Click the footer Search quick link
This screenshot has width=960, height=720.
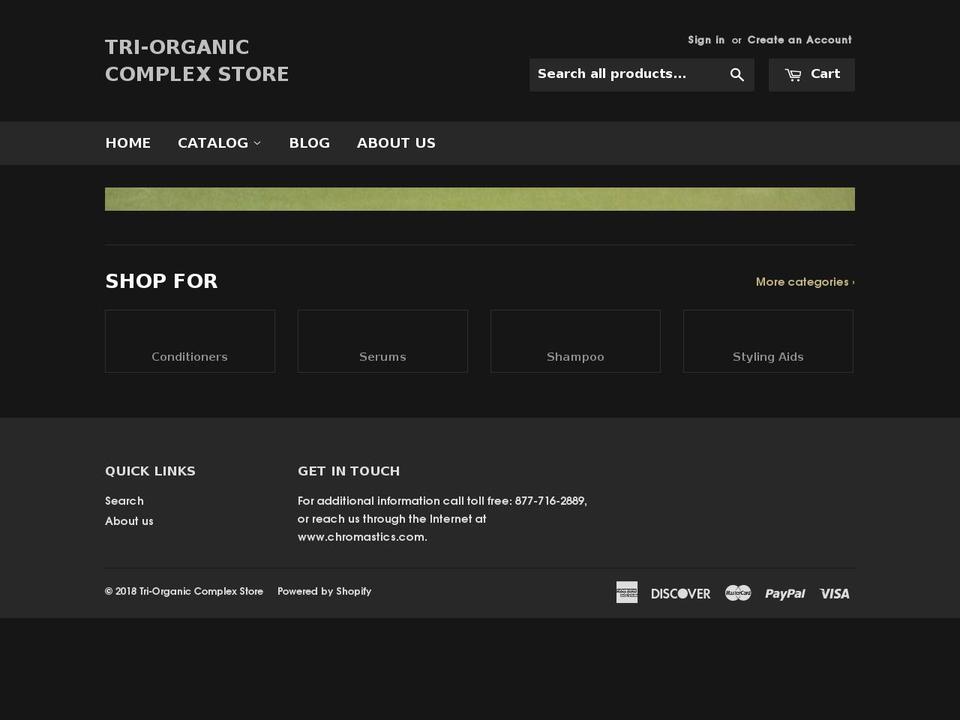point(124,501)
